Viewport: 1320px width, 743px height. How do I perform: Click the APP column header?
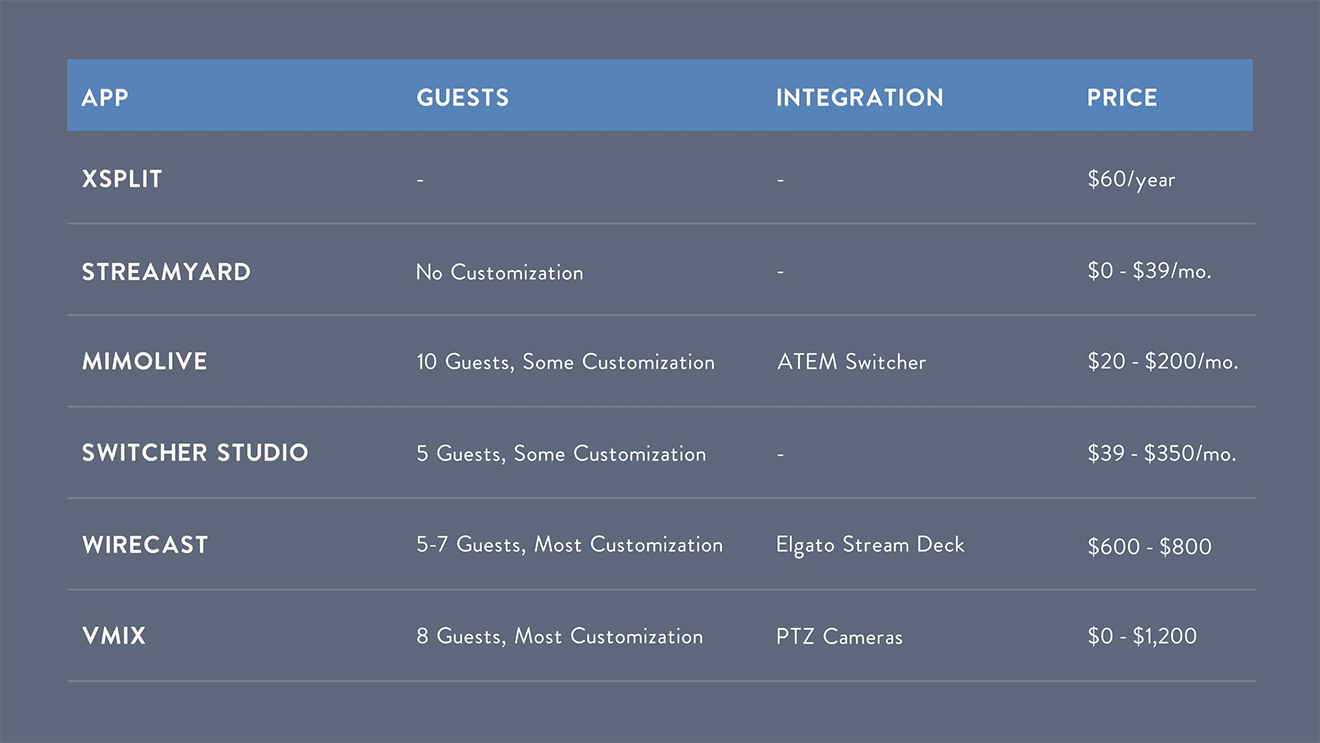[105, 97]
